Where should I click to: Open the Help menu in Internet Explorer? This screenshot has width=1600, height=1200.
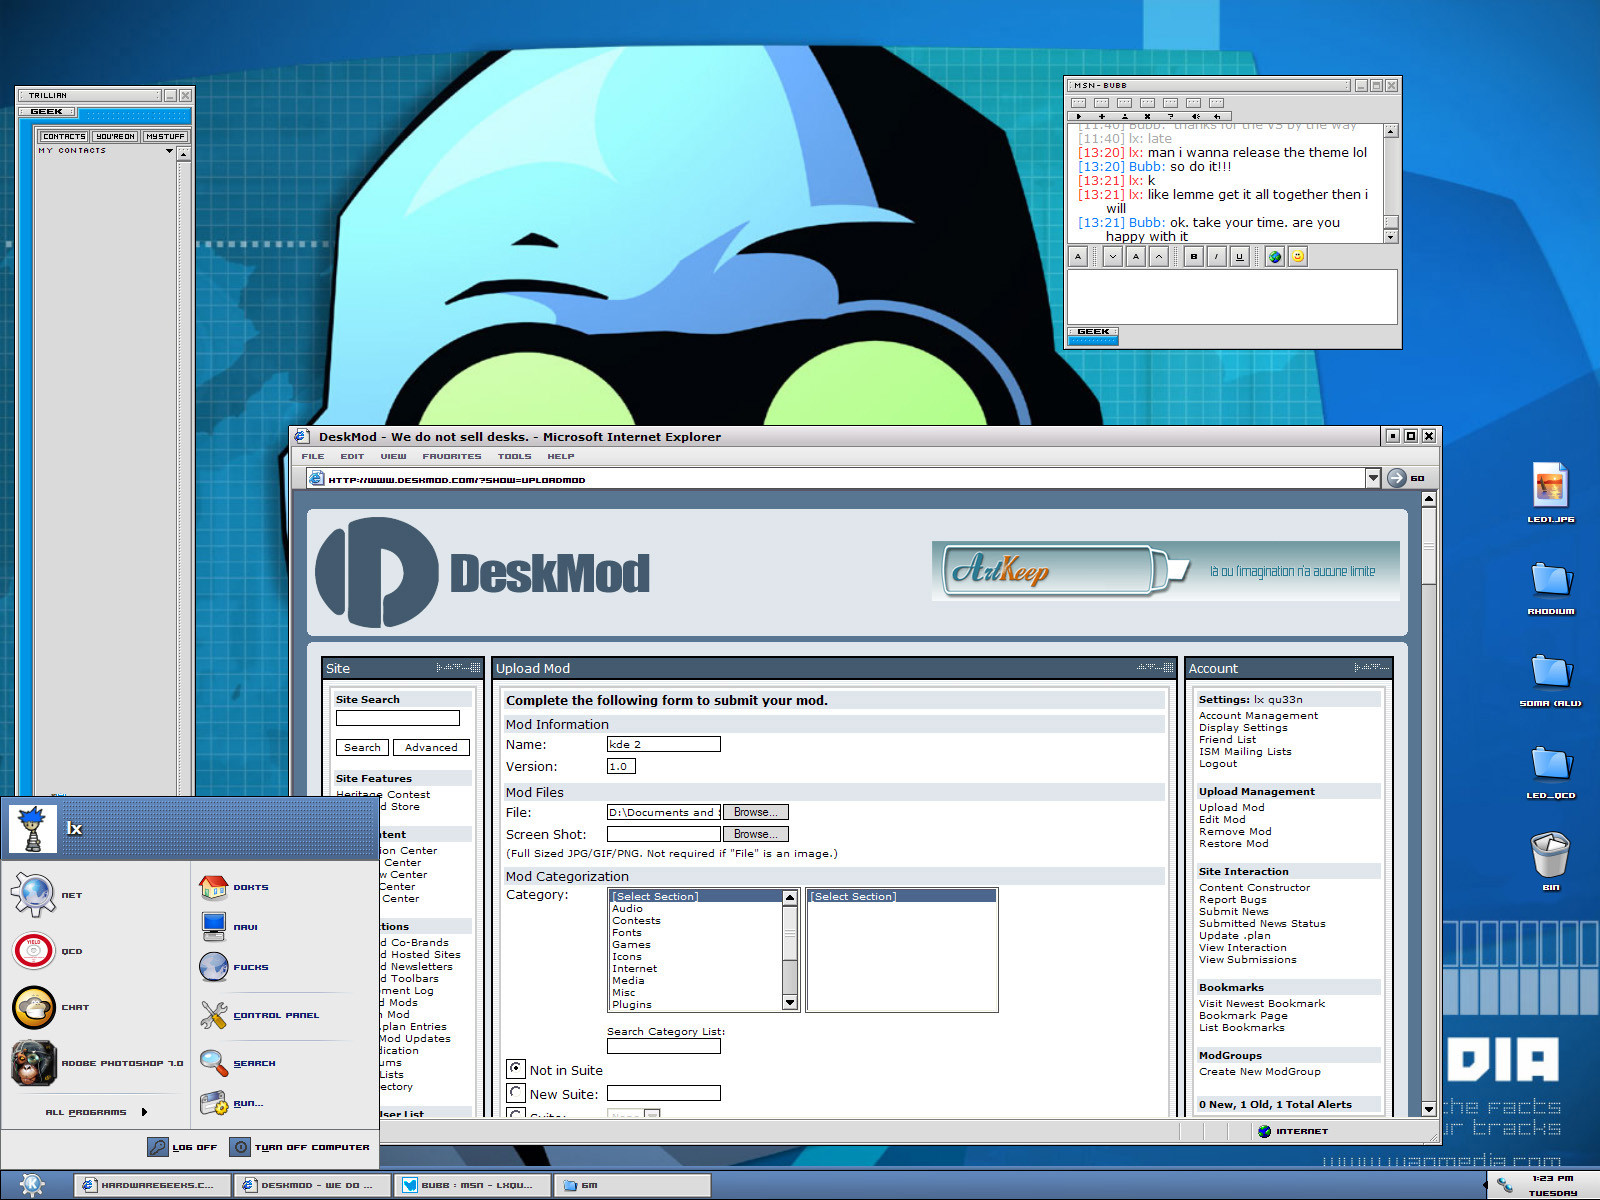coord(561,456)
